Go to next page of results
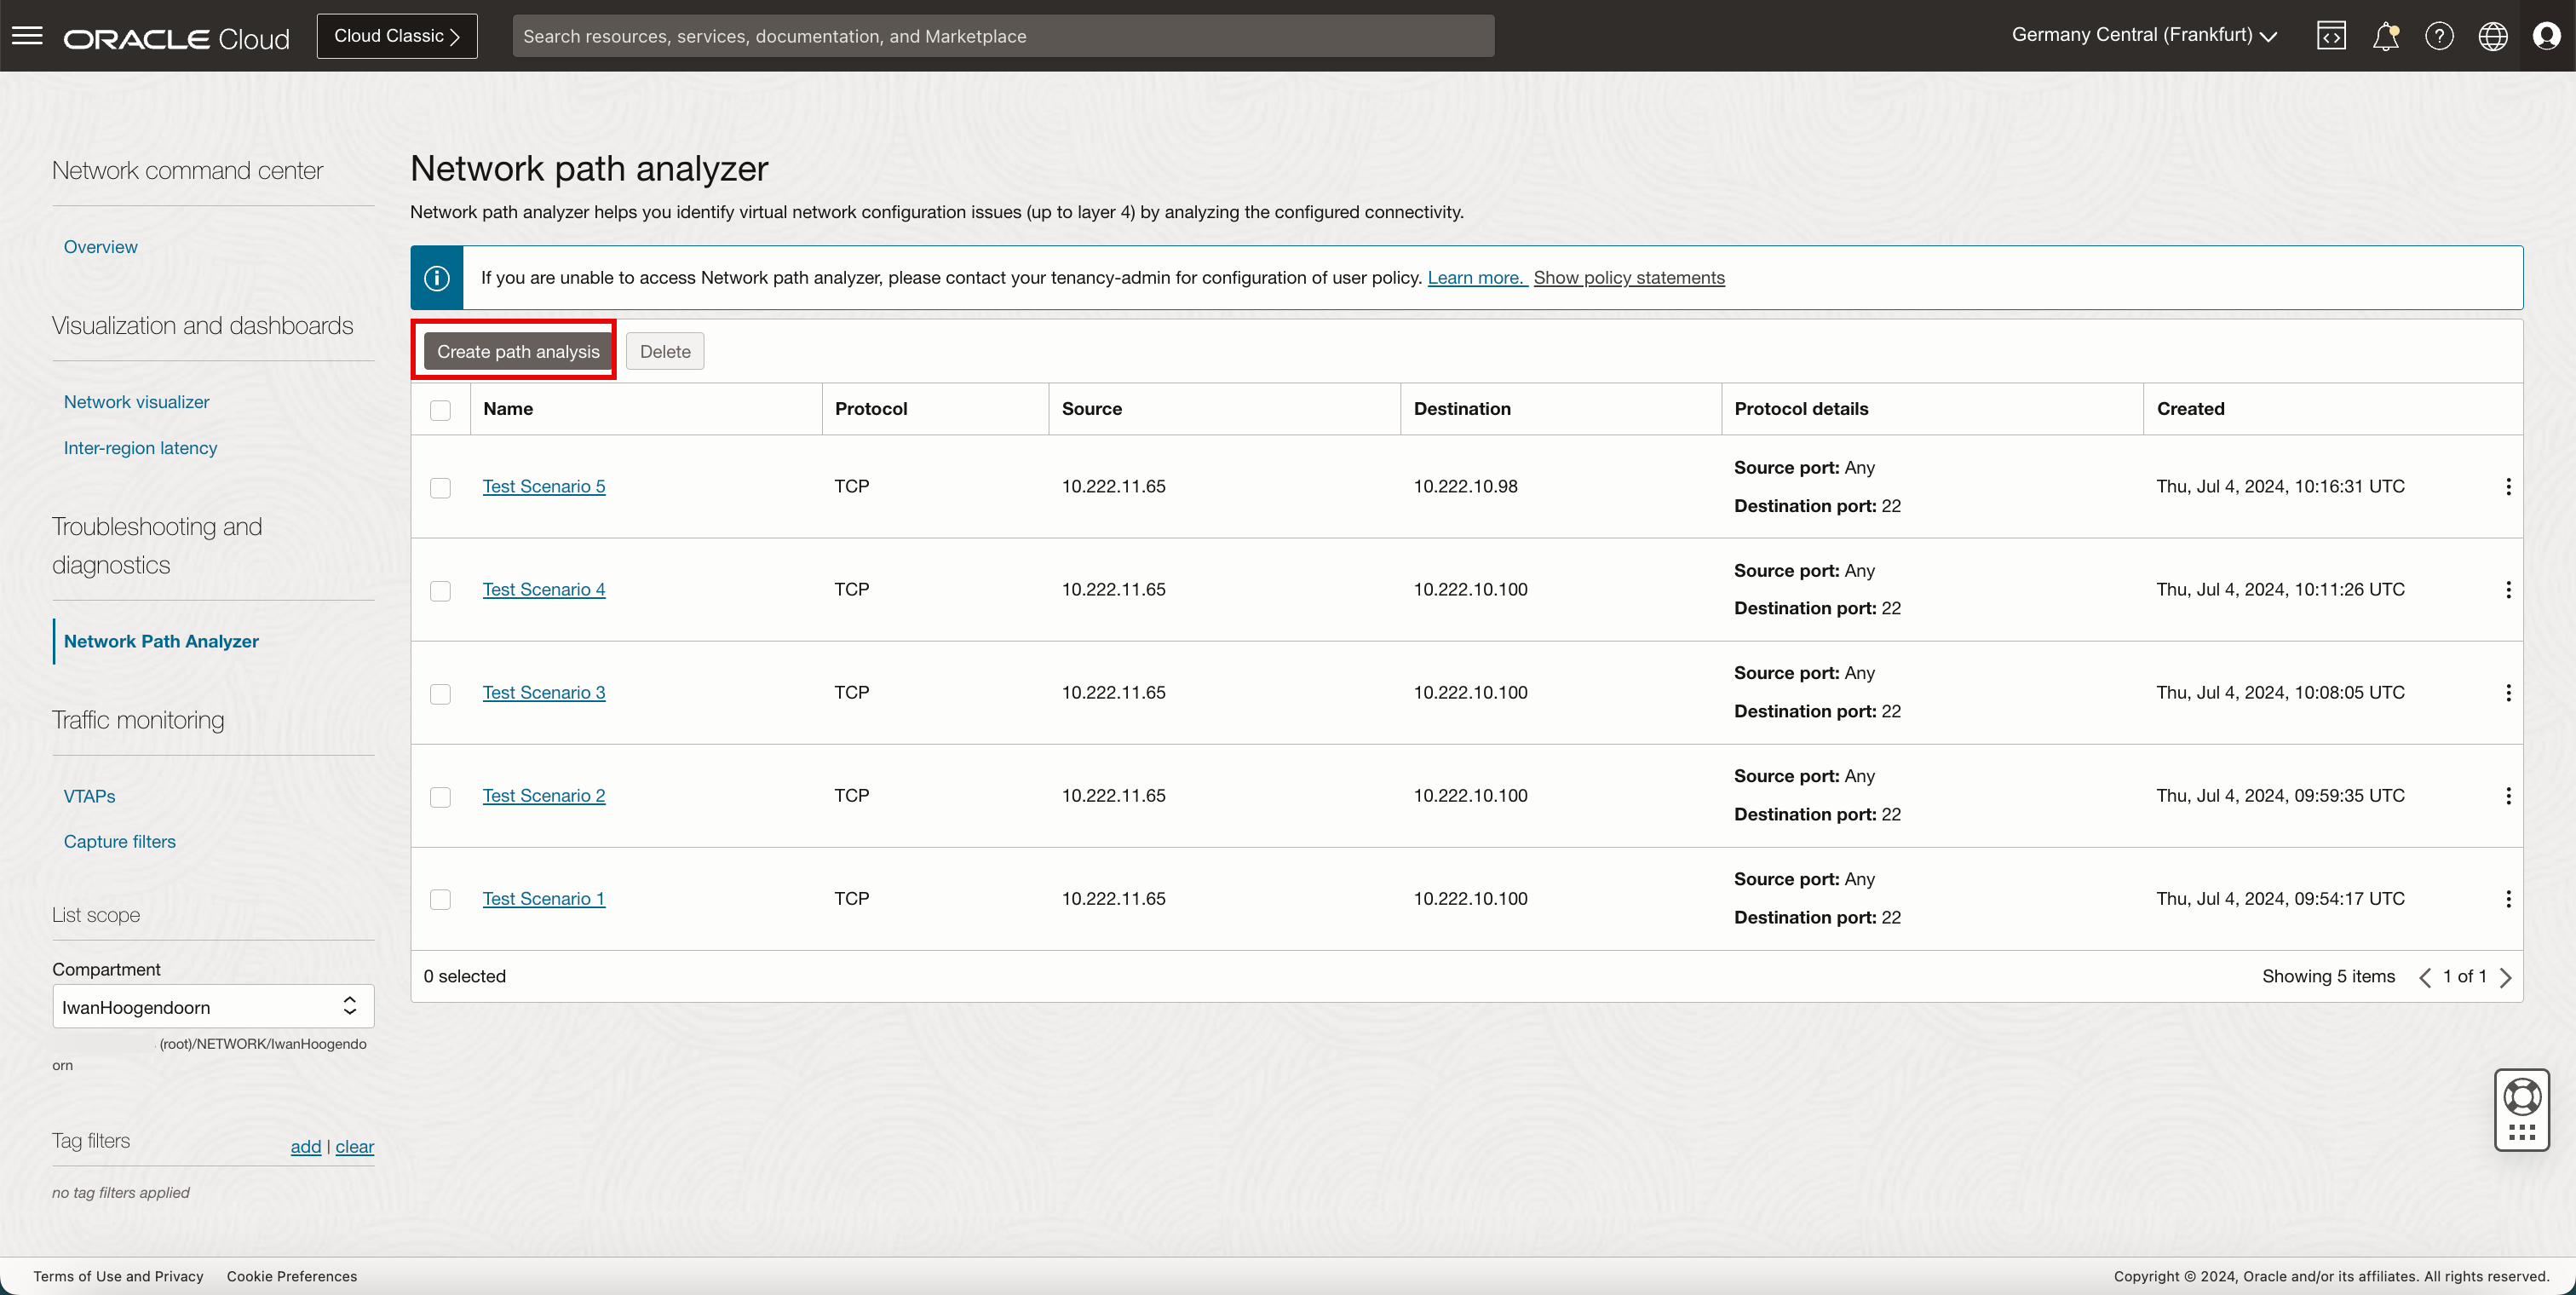The height and width of the screenshot is (1295, 2576). pos(2505,977)
